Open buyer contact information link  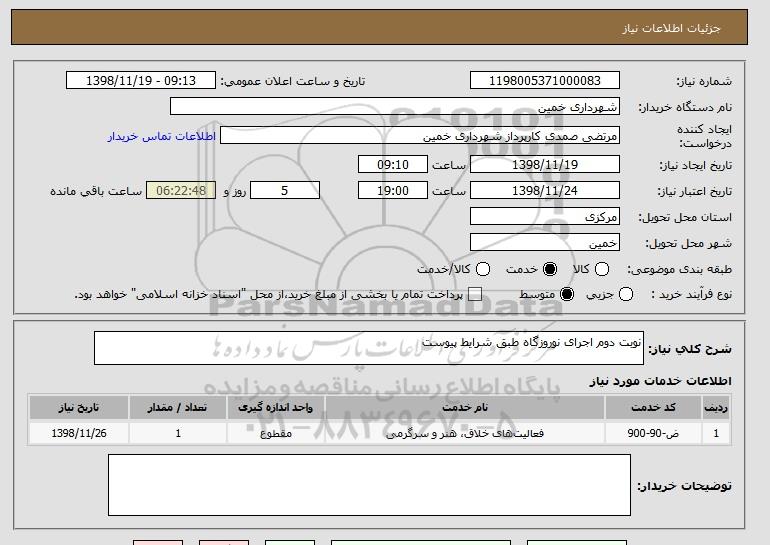coord(162,136)
